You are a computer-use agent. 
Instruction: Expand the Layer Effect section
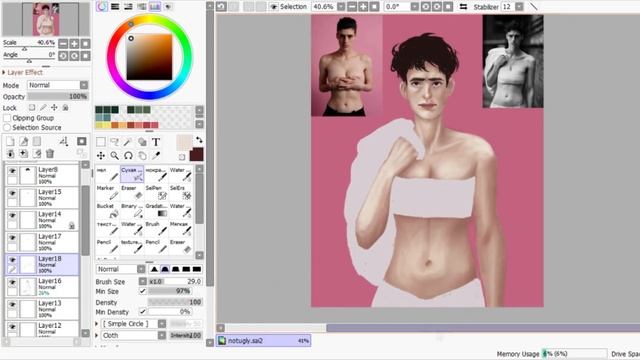point(4,72)
